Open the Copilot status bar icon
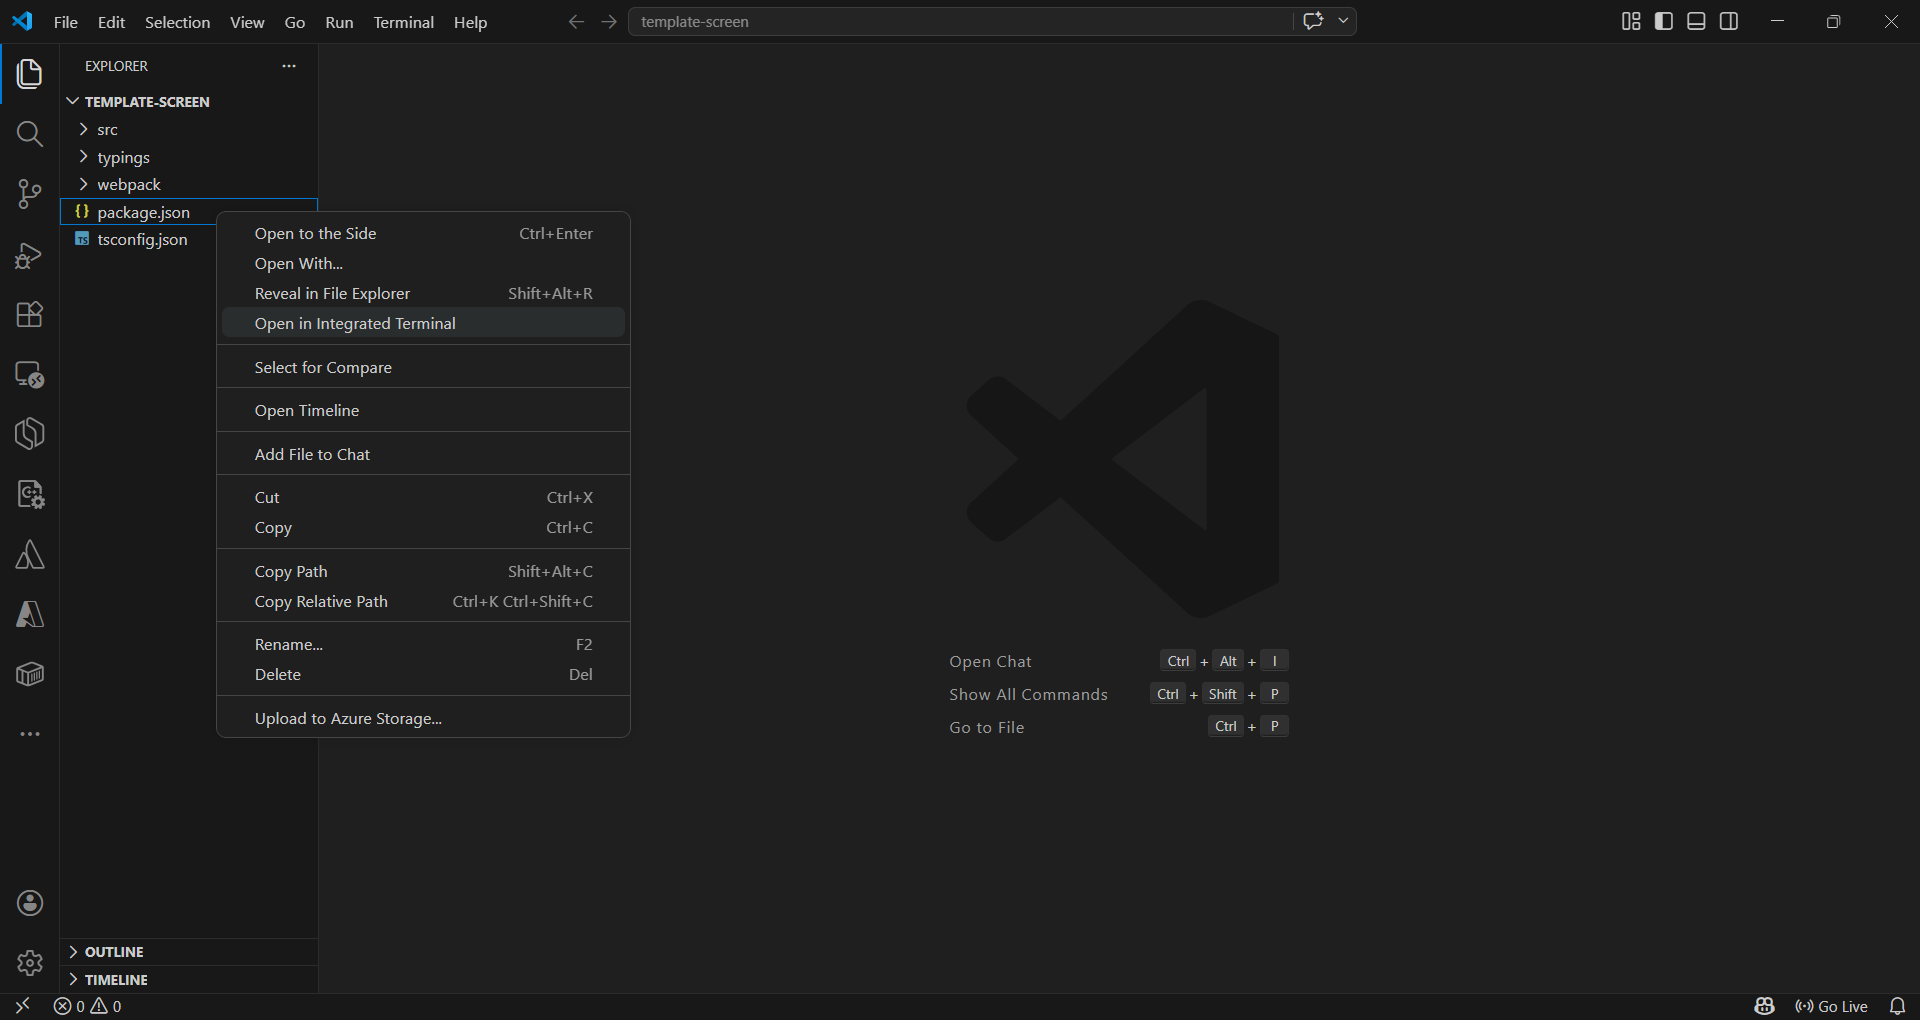1920x1020 pixels. coord(1764,1006)
